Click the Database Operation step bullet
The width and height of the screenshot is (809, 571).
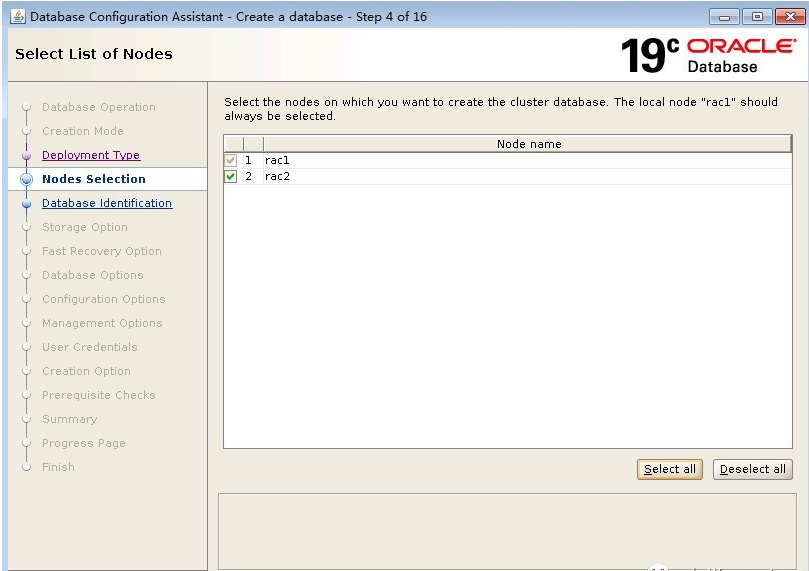click(27, 108)
